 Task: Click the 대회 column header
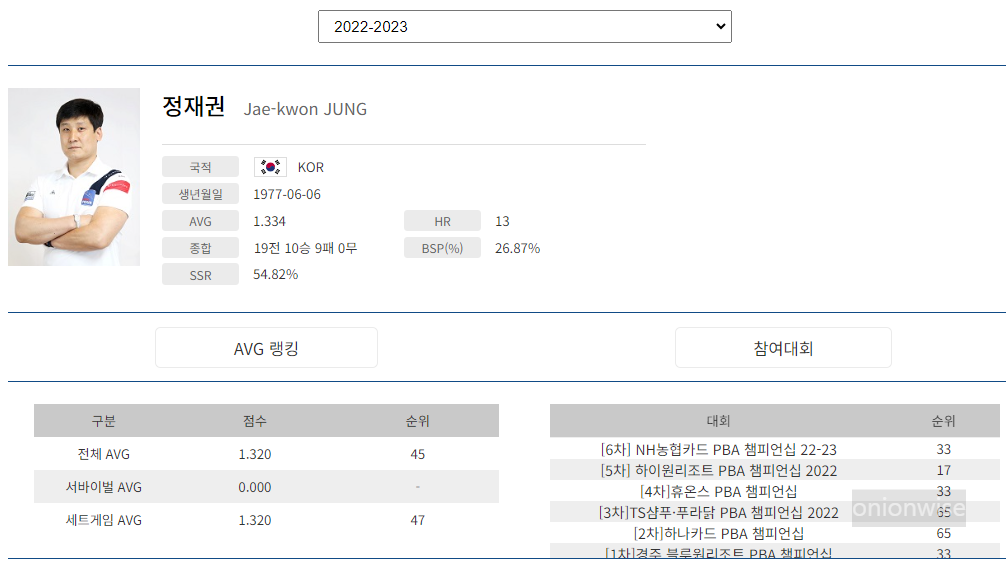click(x=719, y=421)
